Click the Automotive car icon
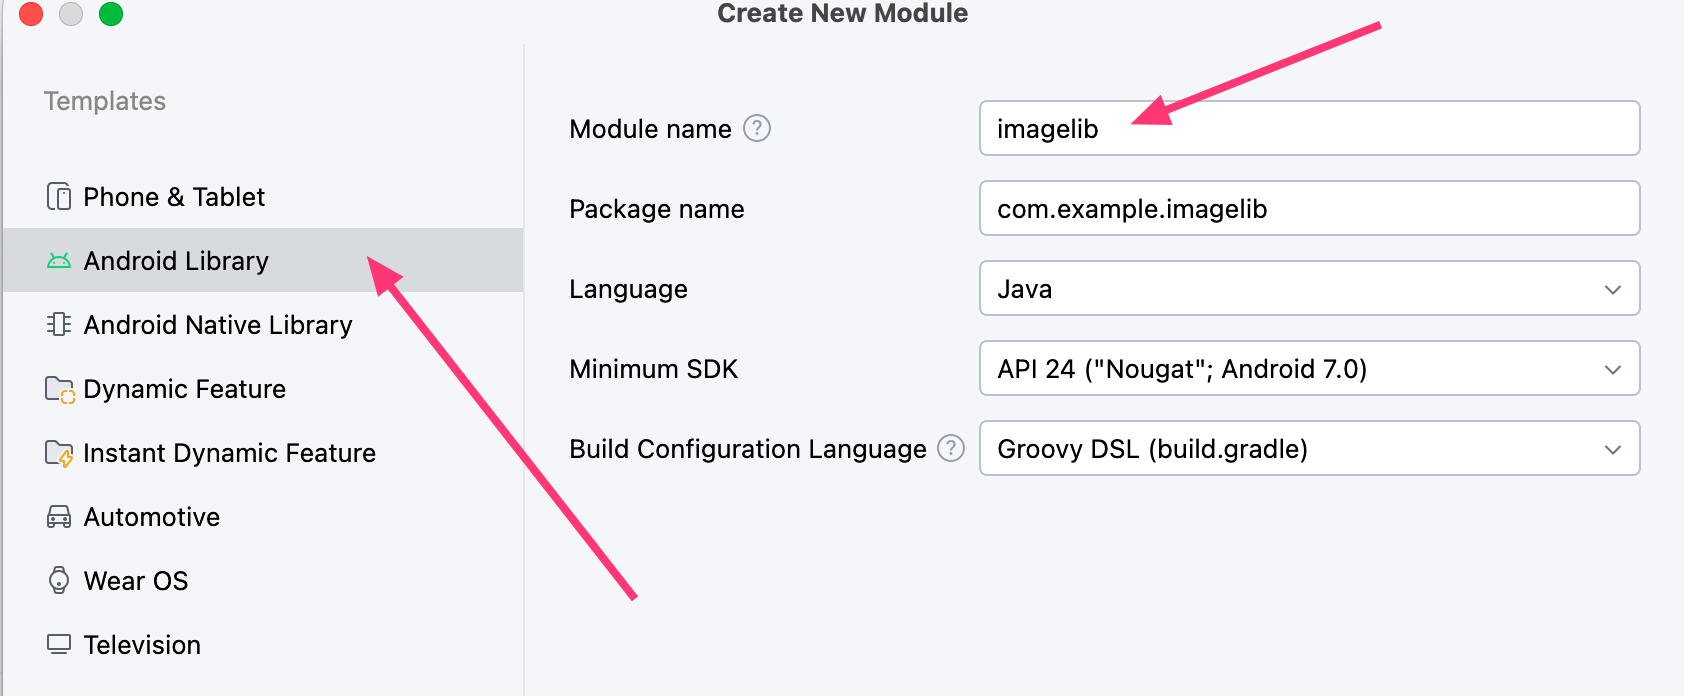Image resolution: width=1684 pixels, height=696 pixels. tap(59, 517)
